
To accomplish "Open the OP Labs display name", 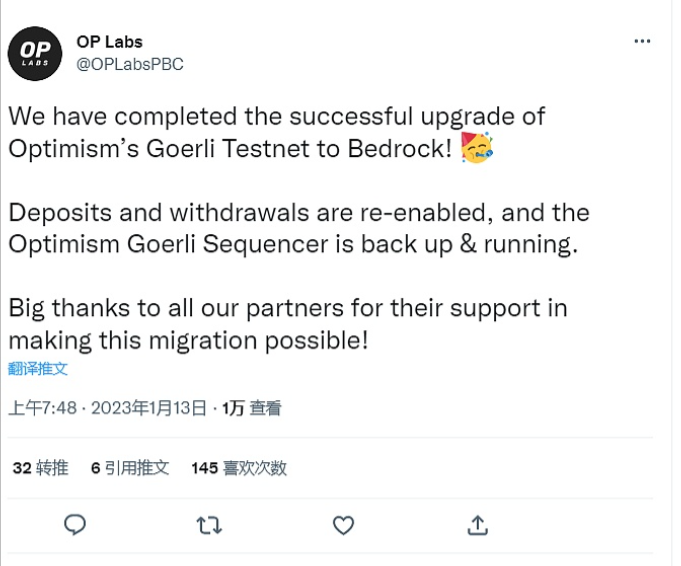I will coord(110,42).
